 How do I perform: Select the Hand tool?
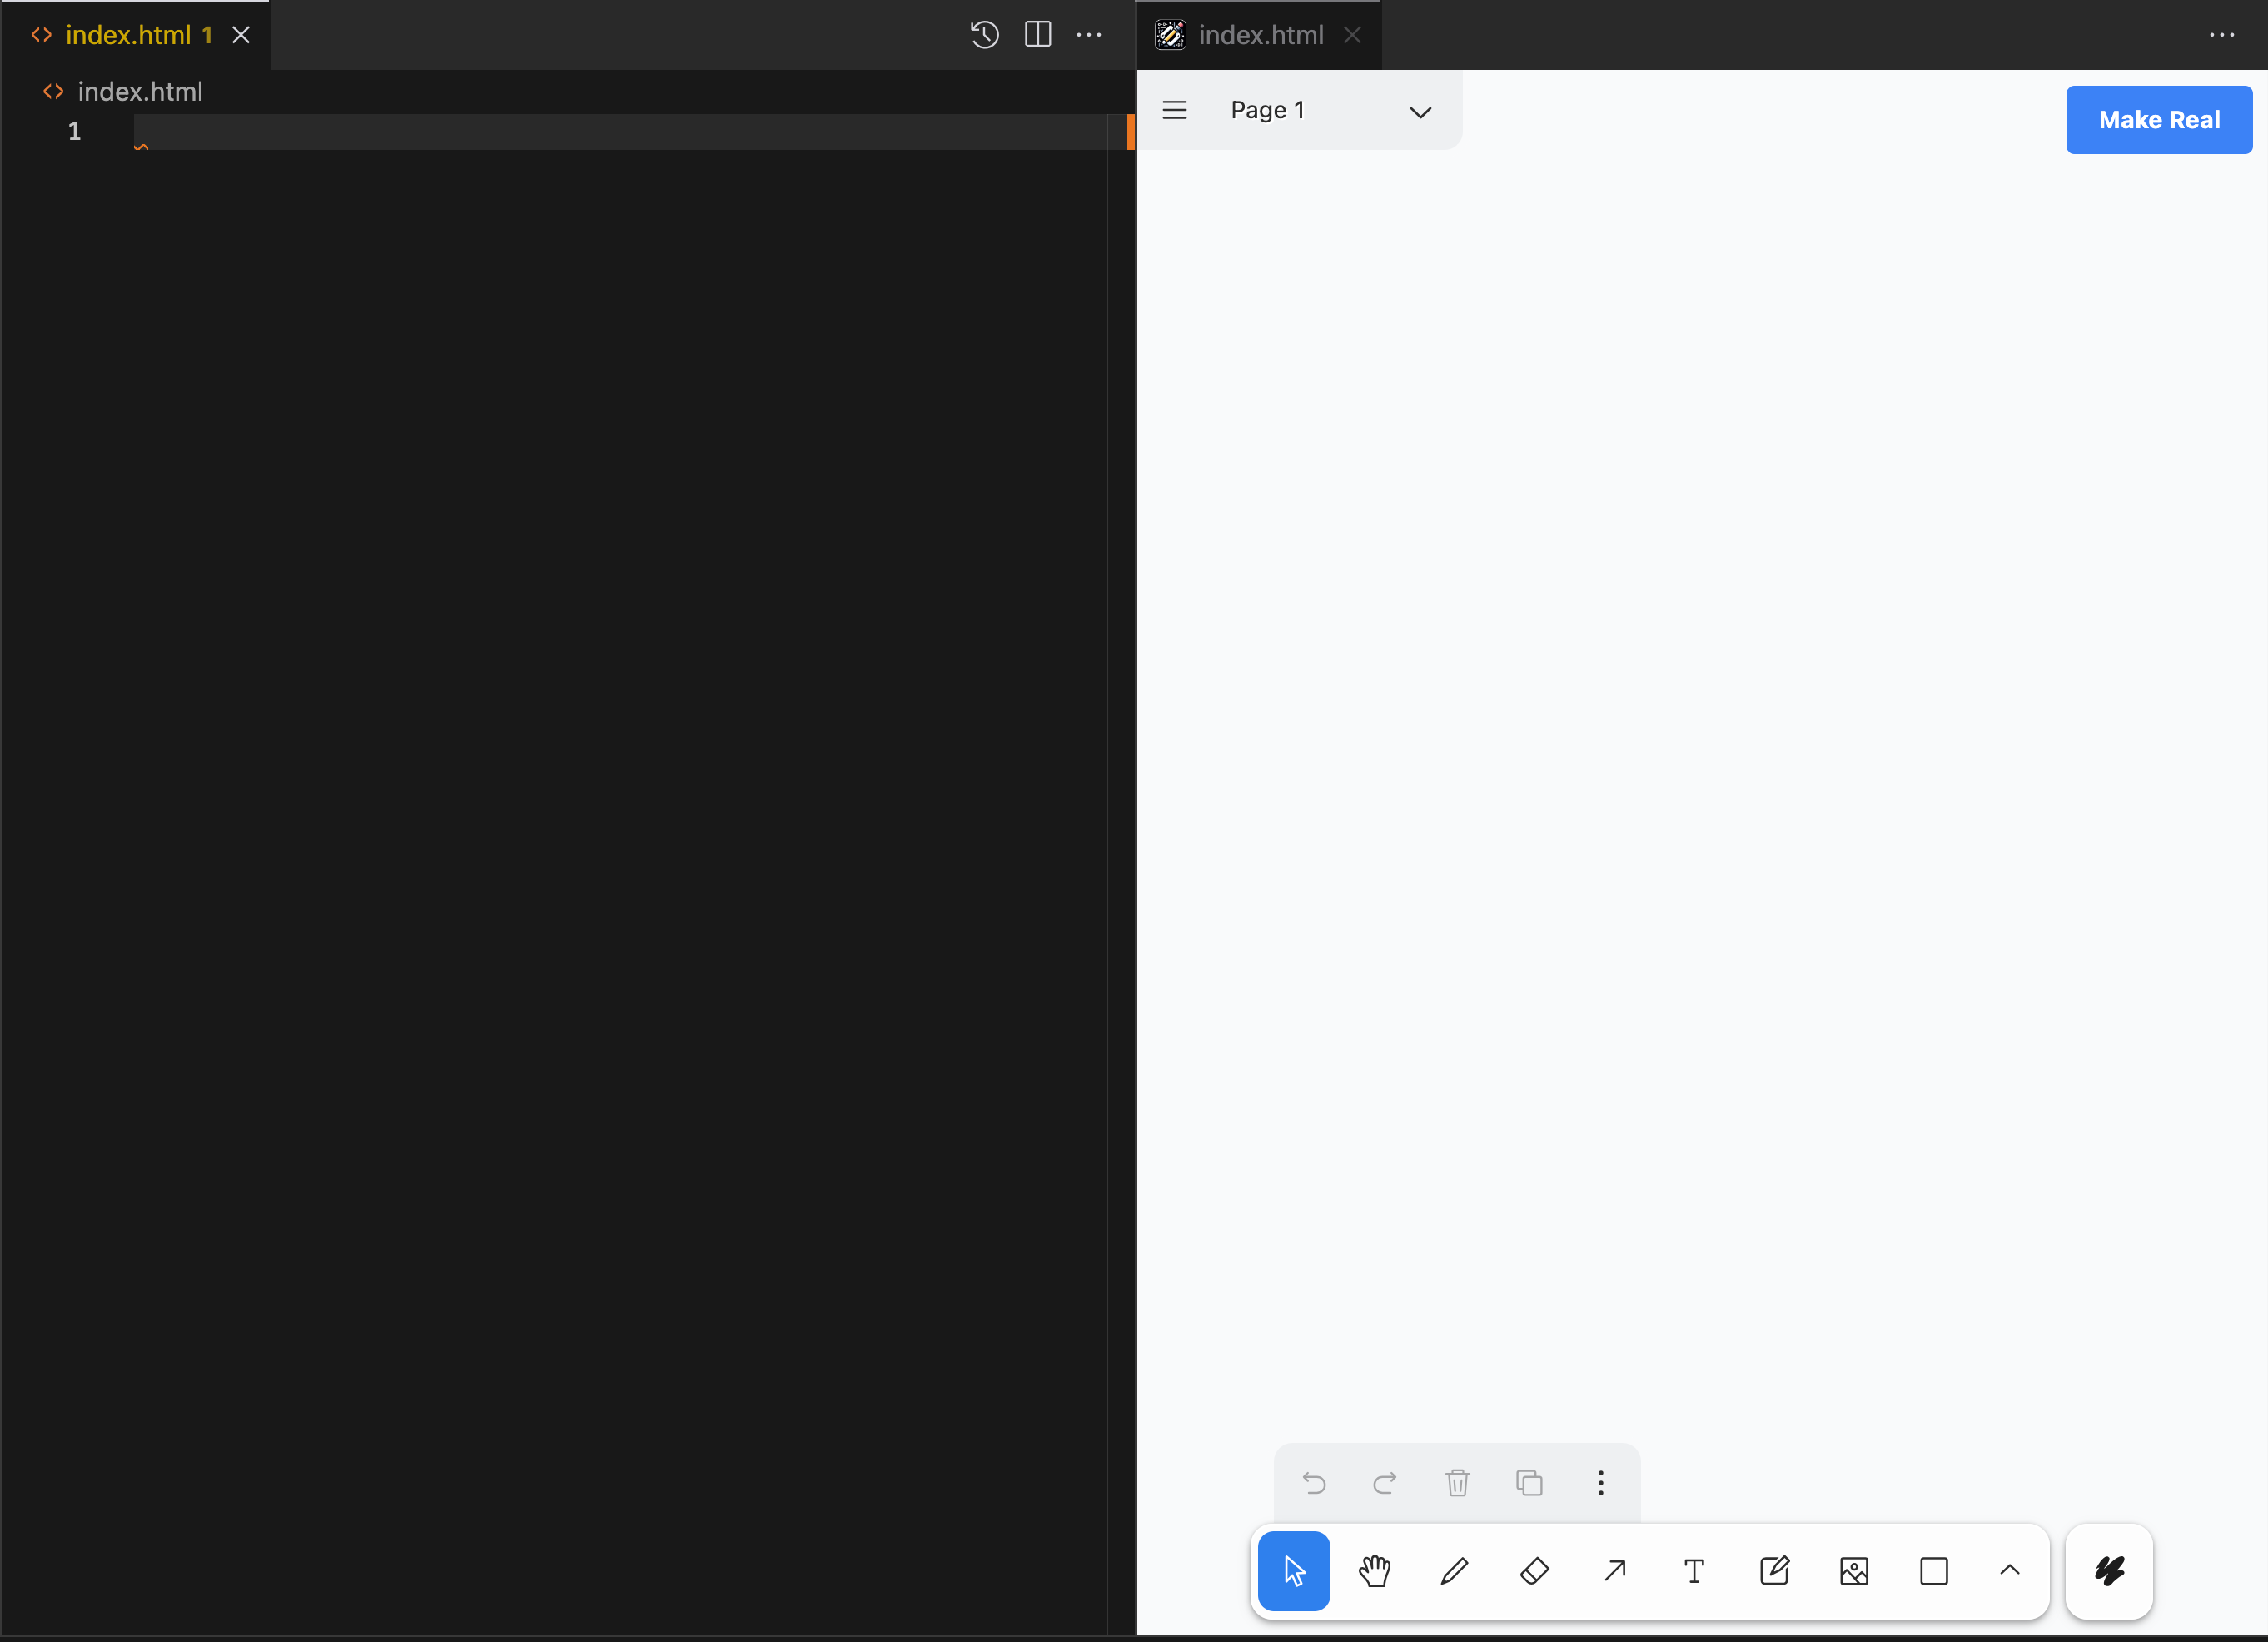1374,1571
